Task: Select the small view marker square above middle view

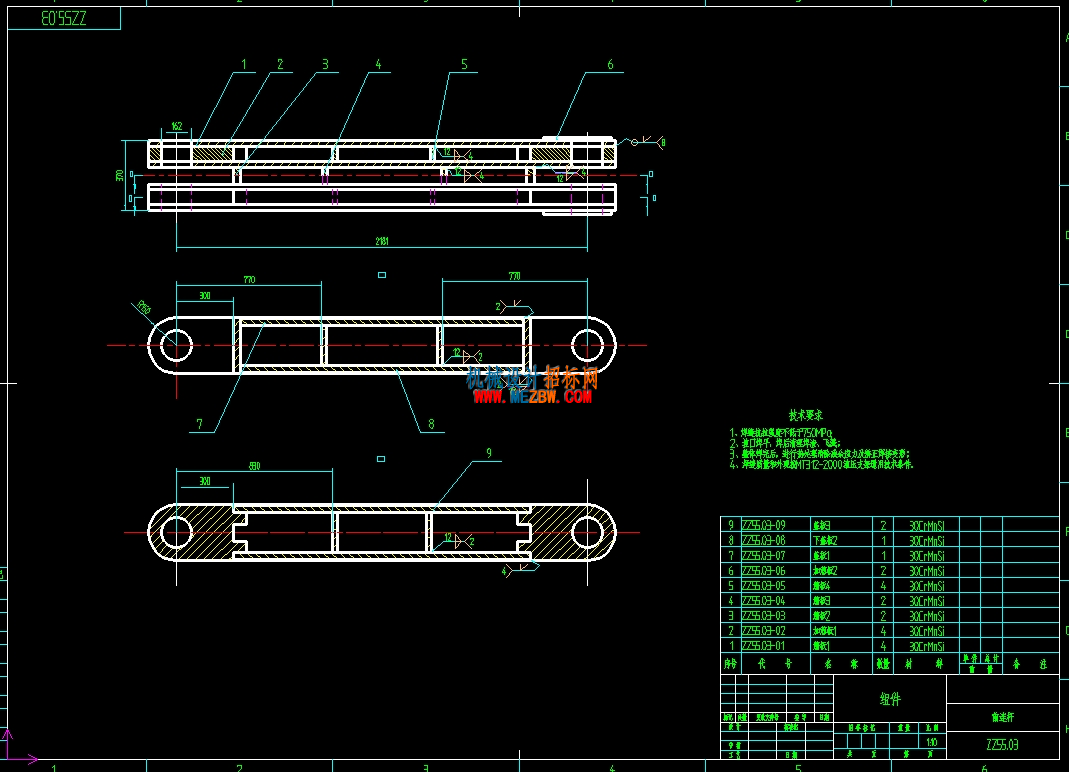Action: (x=382, y=275)
